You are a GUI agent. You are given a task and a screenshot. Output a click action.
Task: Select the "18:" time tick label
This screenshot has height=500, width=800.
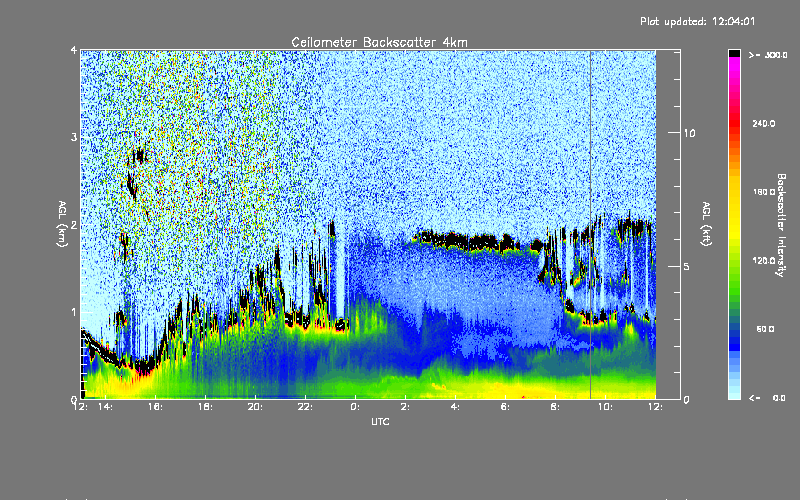205,407
